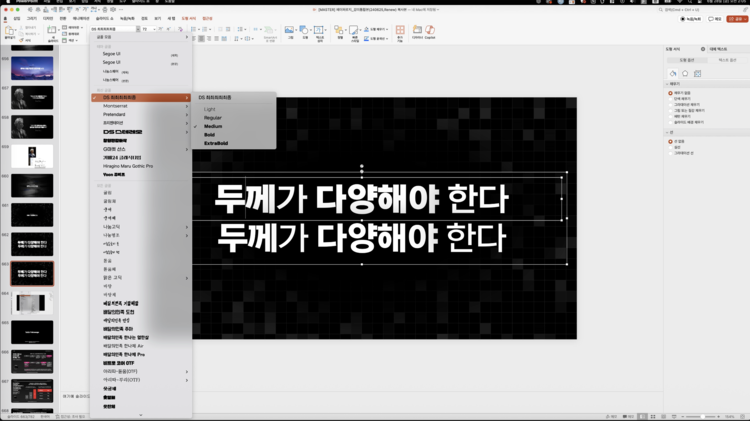The width and height of the screenshot is (750, 421).
Task: Choose ExtraBold weight from the font submenu
Action: click(217, 143)
